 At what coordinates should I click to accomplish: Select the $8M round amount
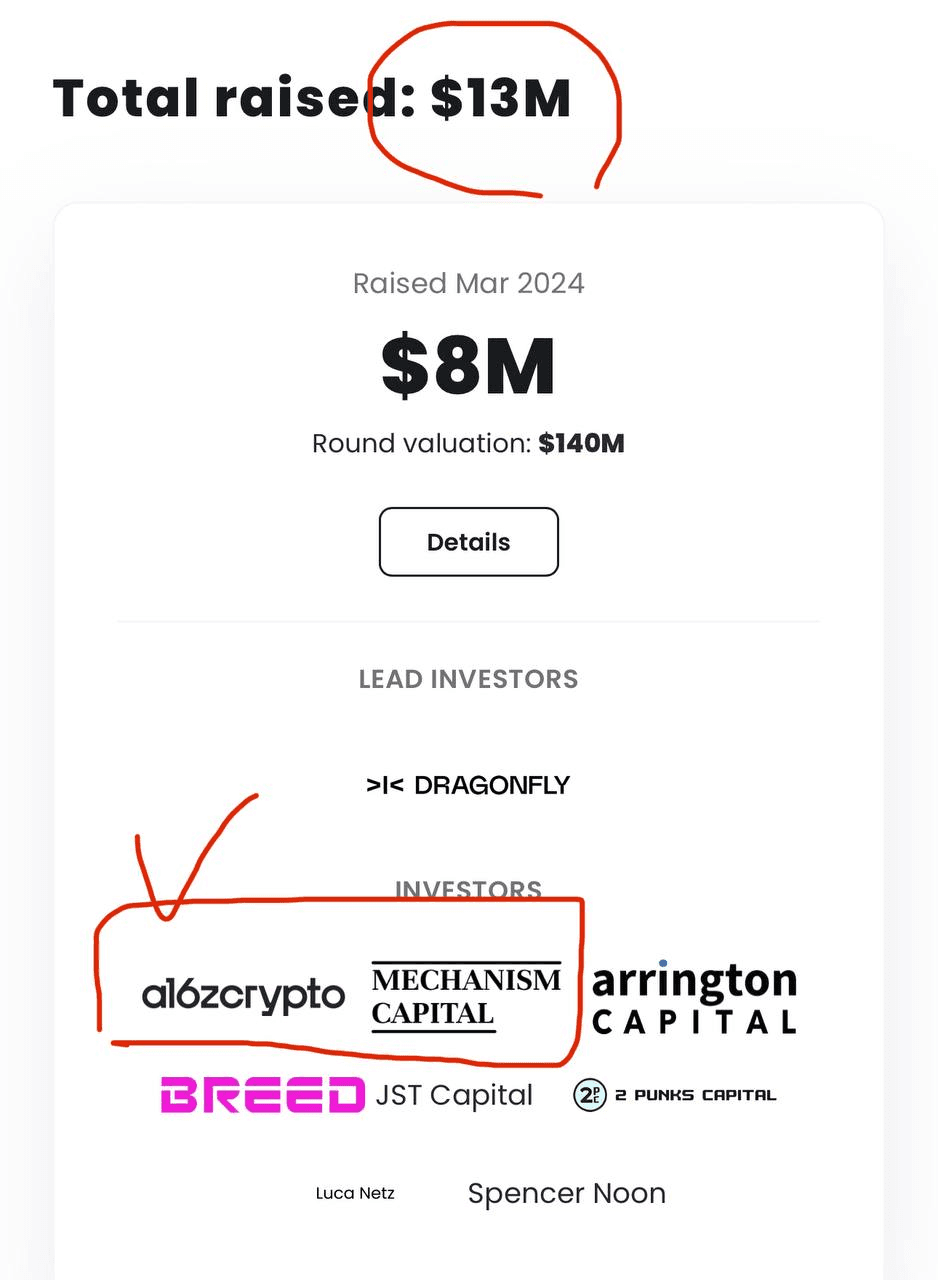468,366
